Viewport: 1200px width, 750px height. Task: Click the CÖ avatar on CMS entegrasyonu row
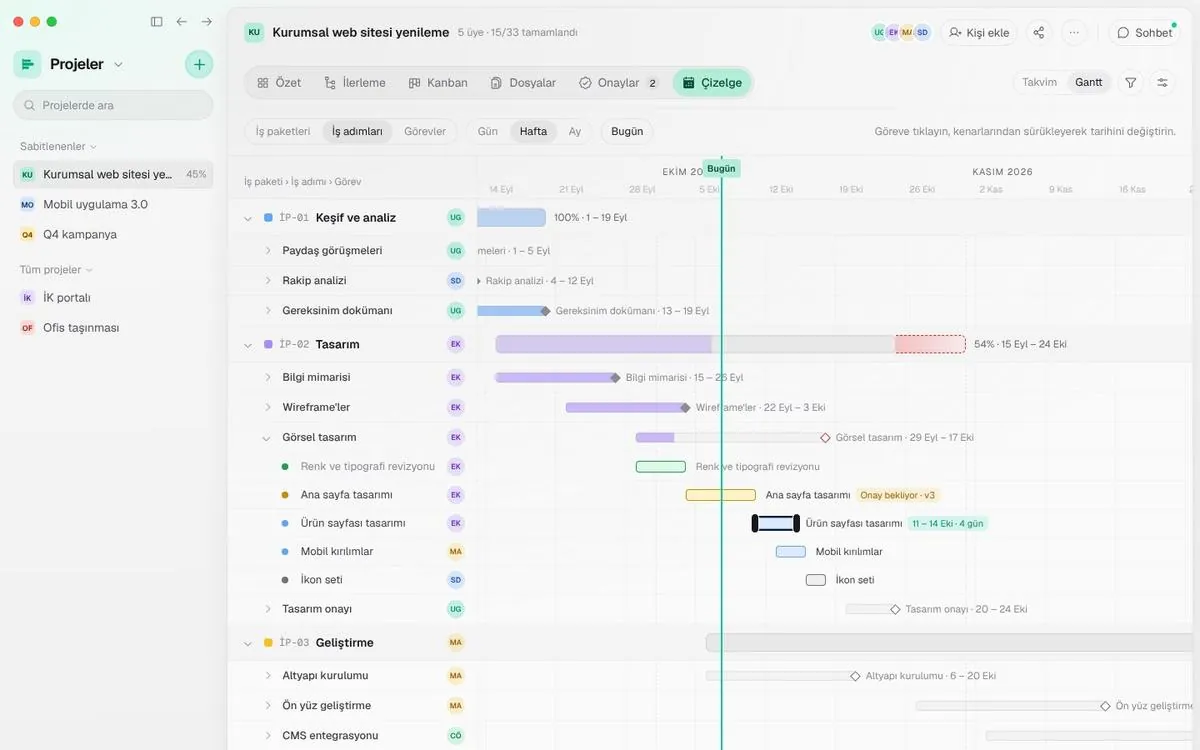click(456, 736)
